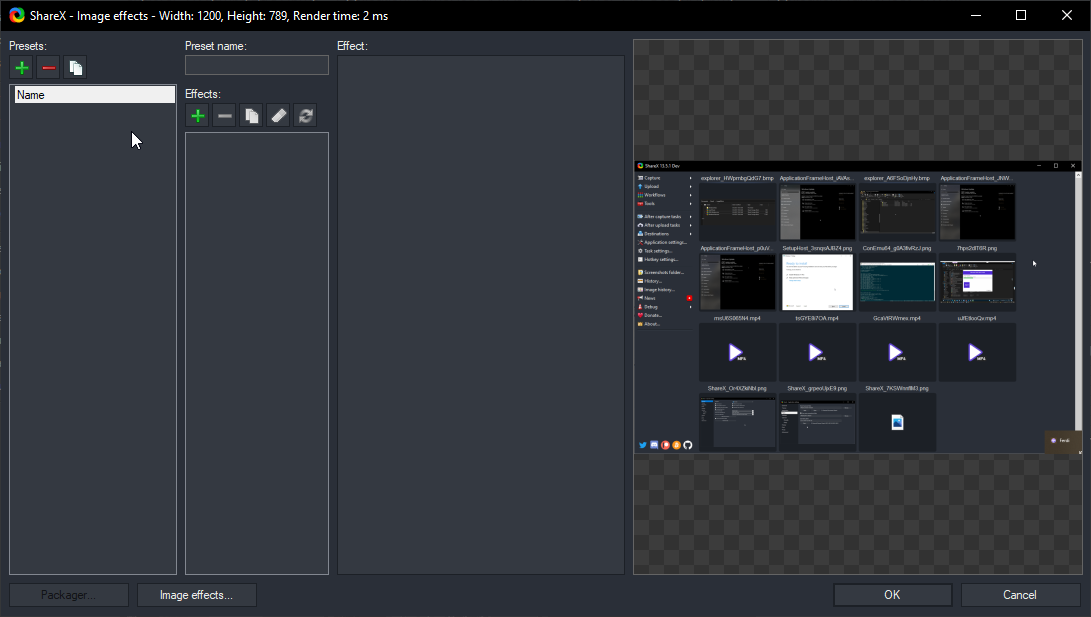This screenshot has height=617, width=1091.
Task: Remove the selected effect with gray minus
Action: (x=224, y=115)
